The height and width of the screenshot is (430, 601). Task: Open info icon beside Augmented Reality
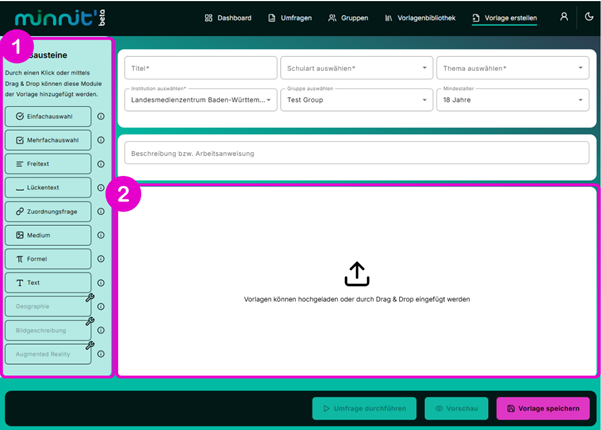(101, 354)
